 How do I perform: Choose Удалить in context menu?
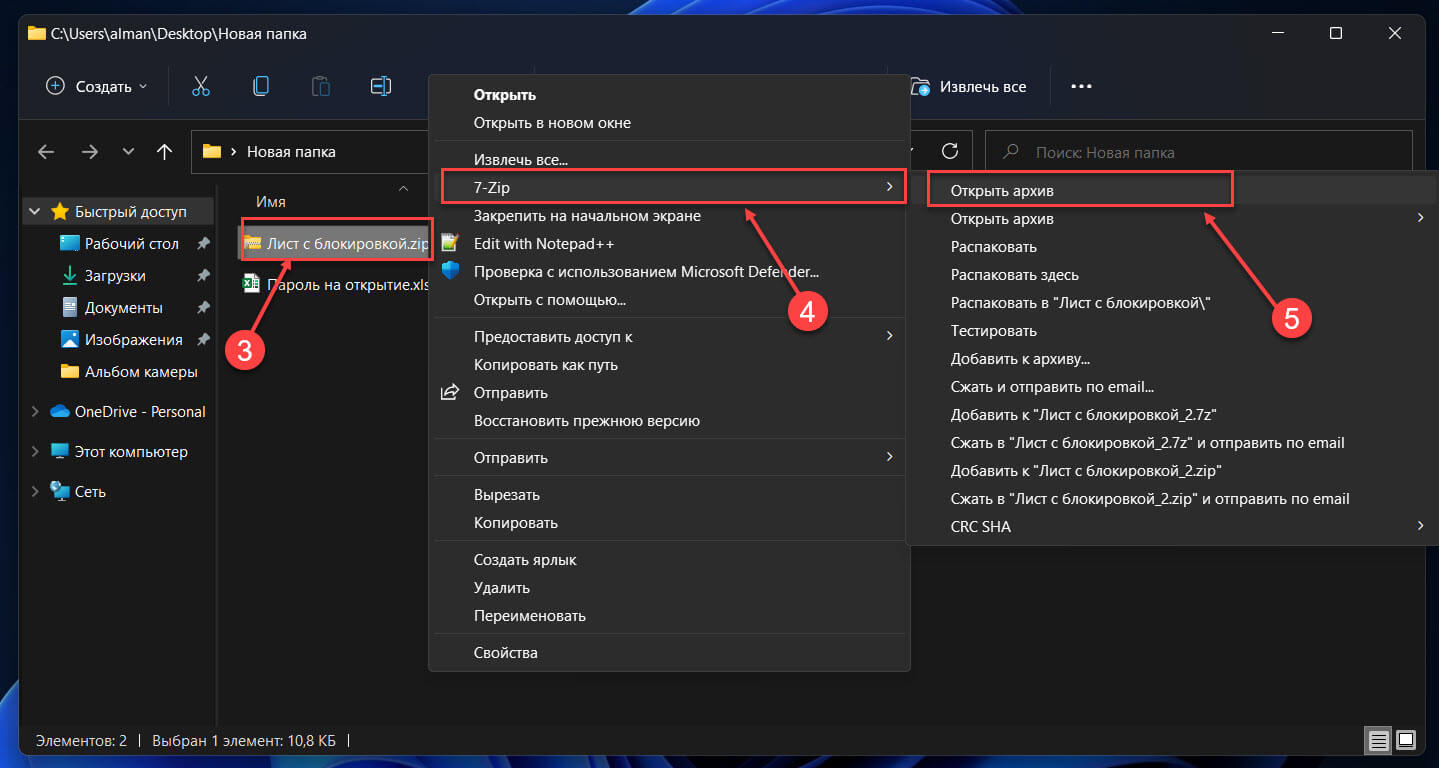[669, 588]
